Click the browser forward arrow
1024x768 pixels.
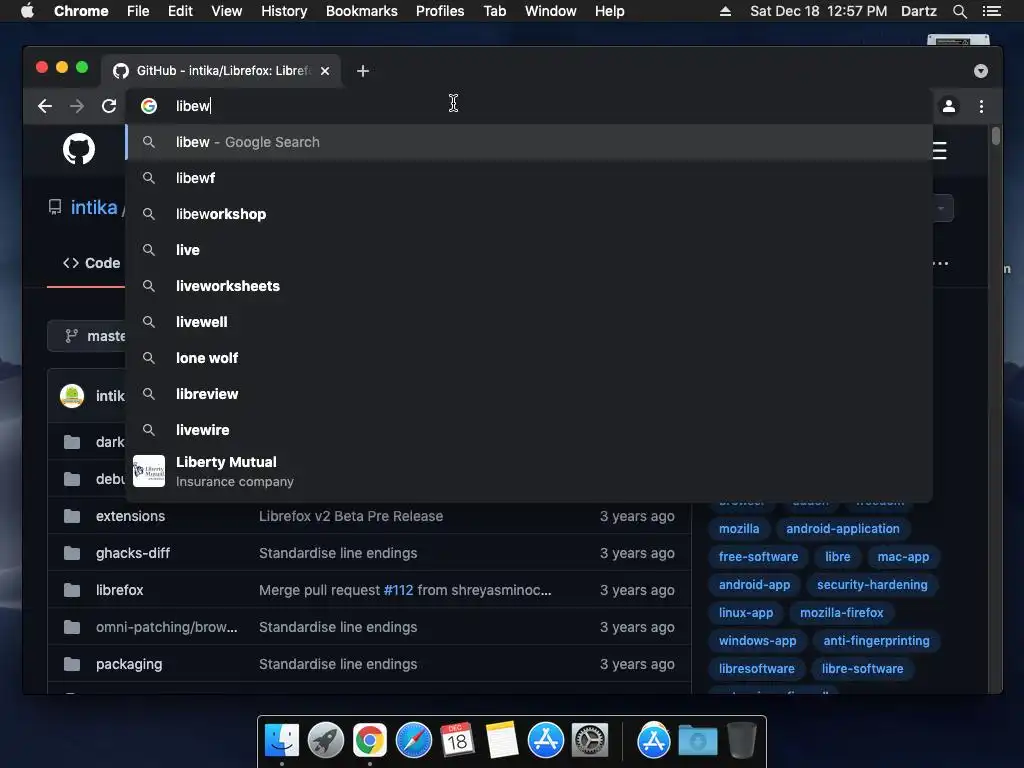pyautogui.click(x=76, y=106)
